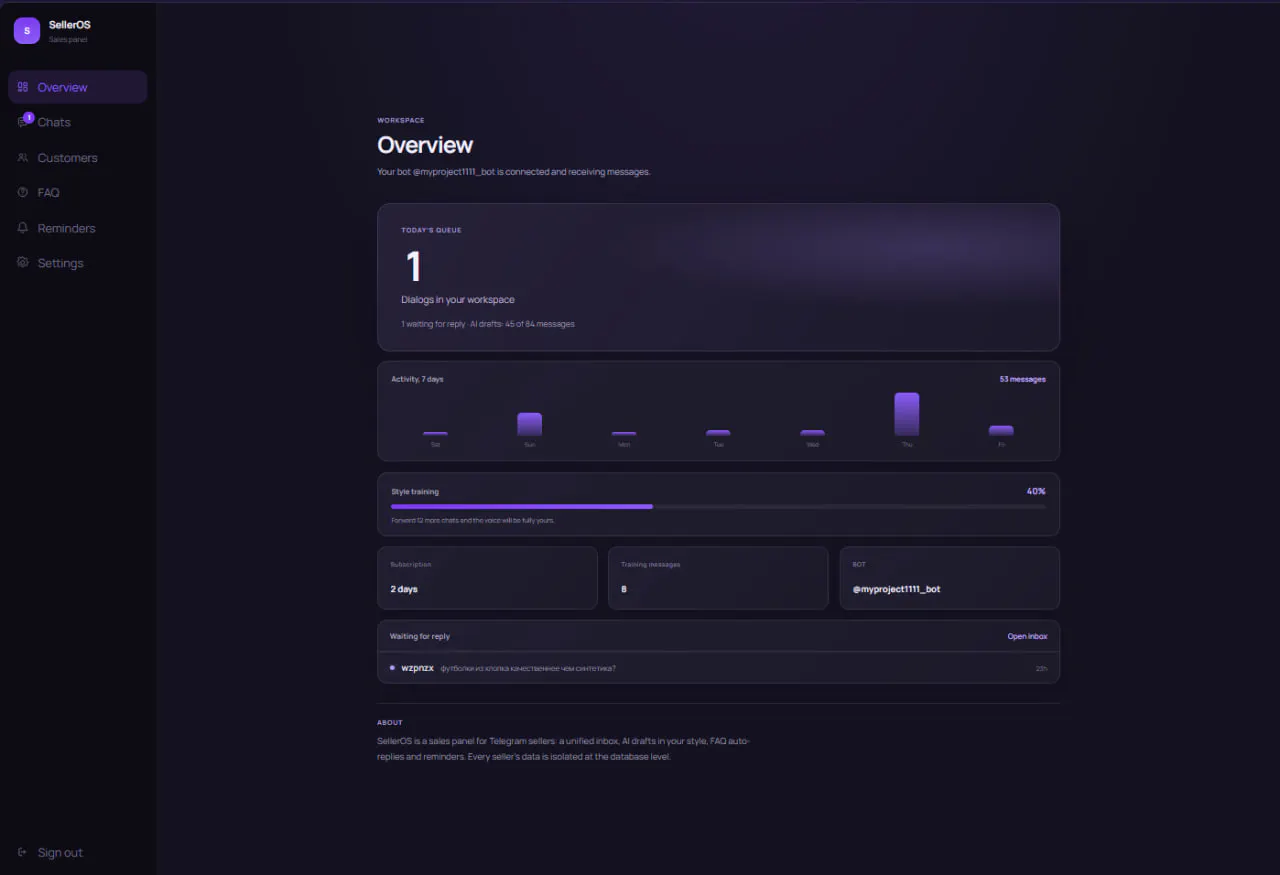
Task: Click the SellerOS description paragraph
Action: click(x=563, y=749)
